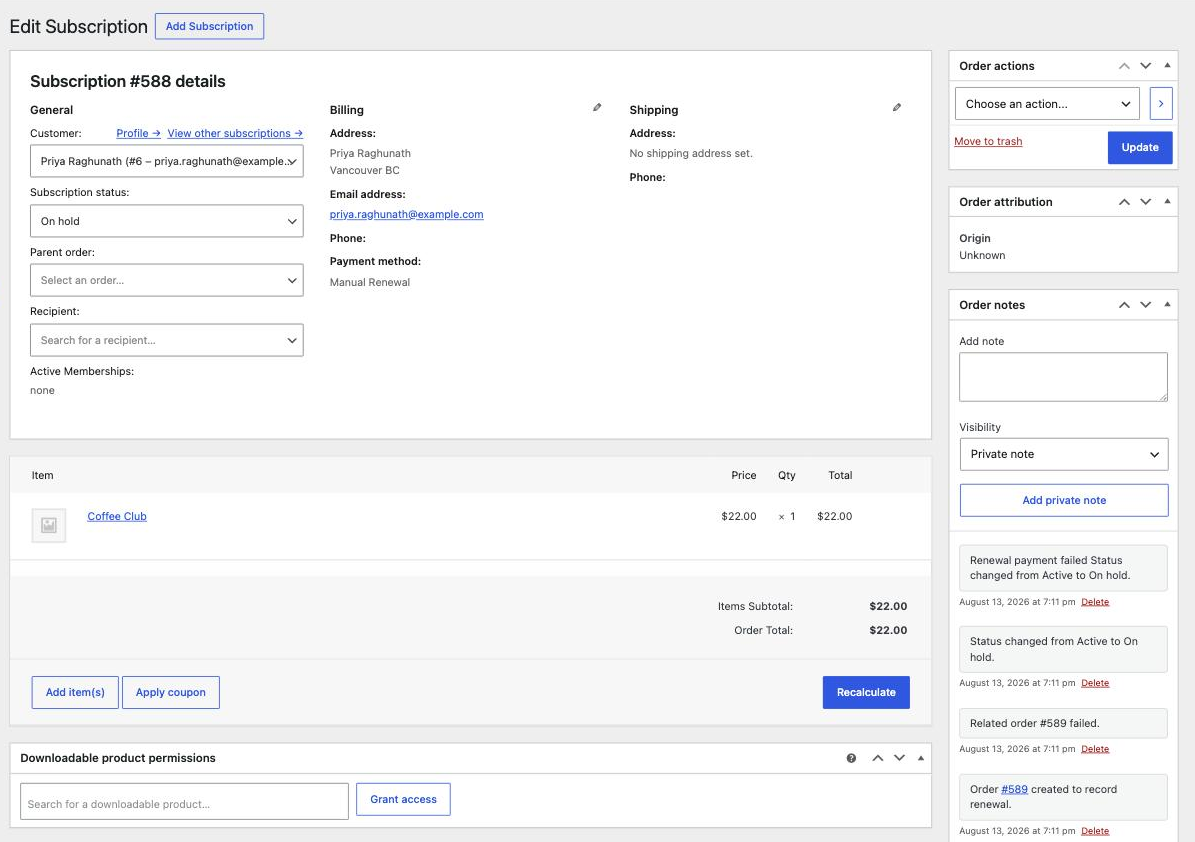The width and height of the screenshot is (1195, 842).
Task: Open the Recipient search dropdown
Action: (x=167, y=340)
